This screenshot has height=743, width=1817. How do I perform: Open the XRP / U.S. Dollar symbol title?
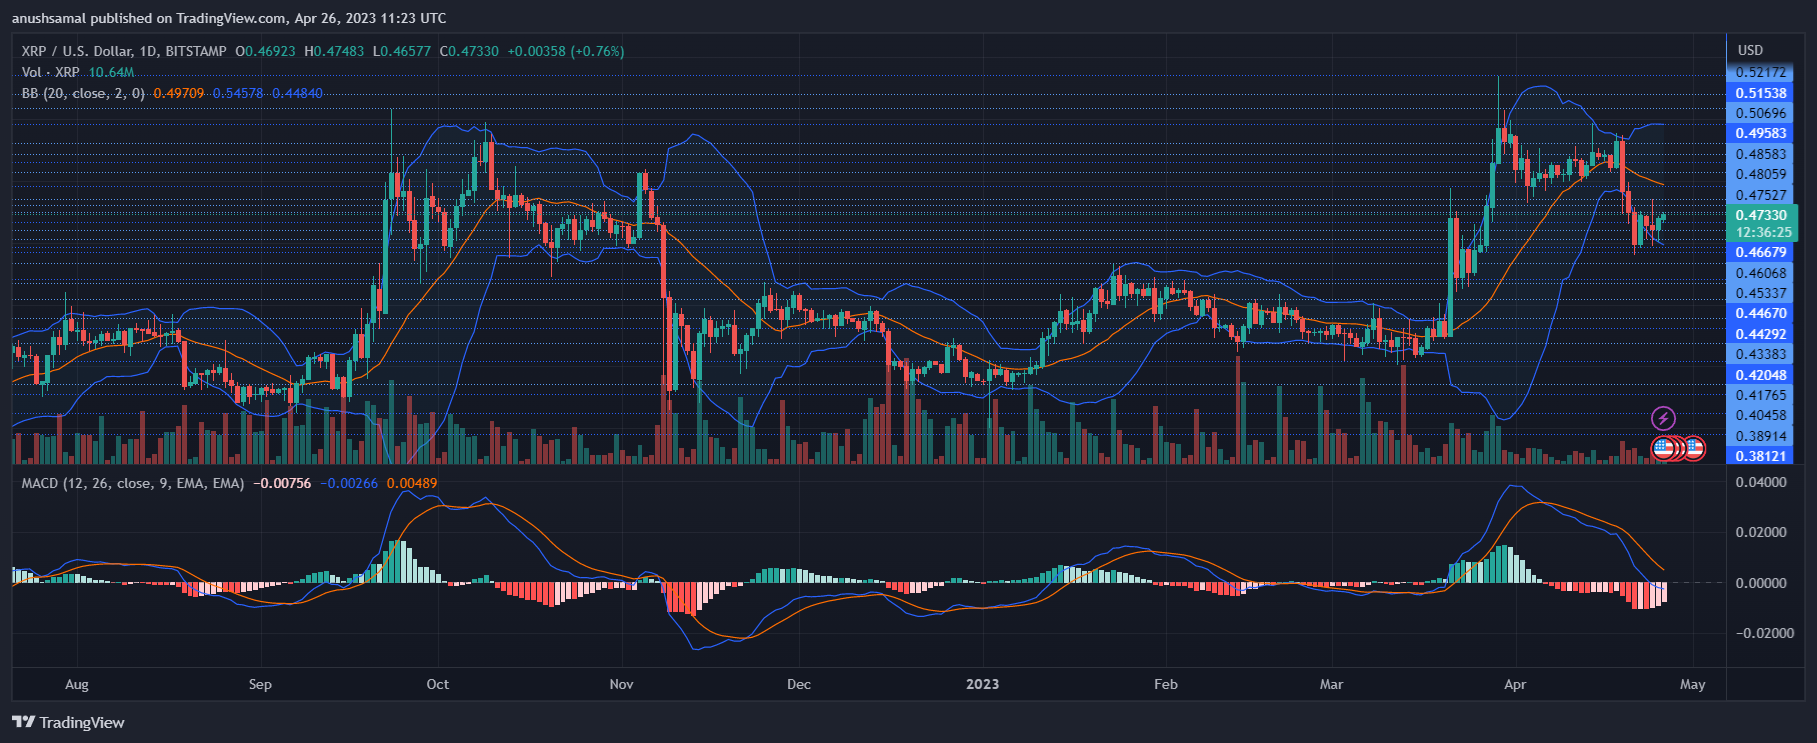(x=124, y=51)
